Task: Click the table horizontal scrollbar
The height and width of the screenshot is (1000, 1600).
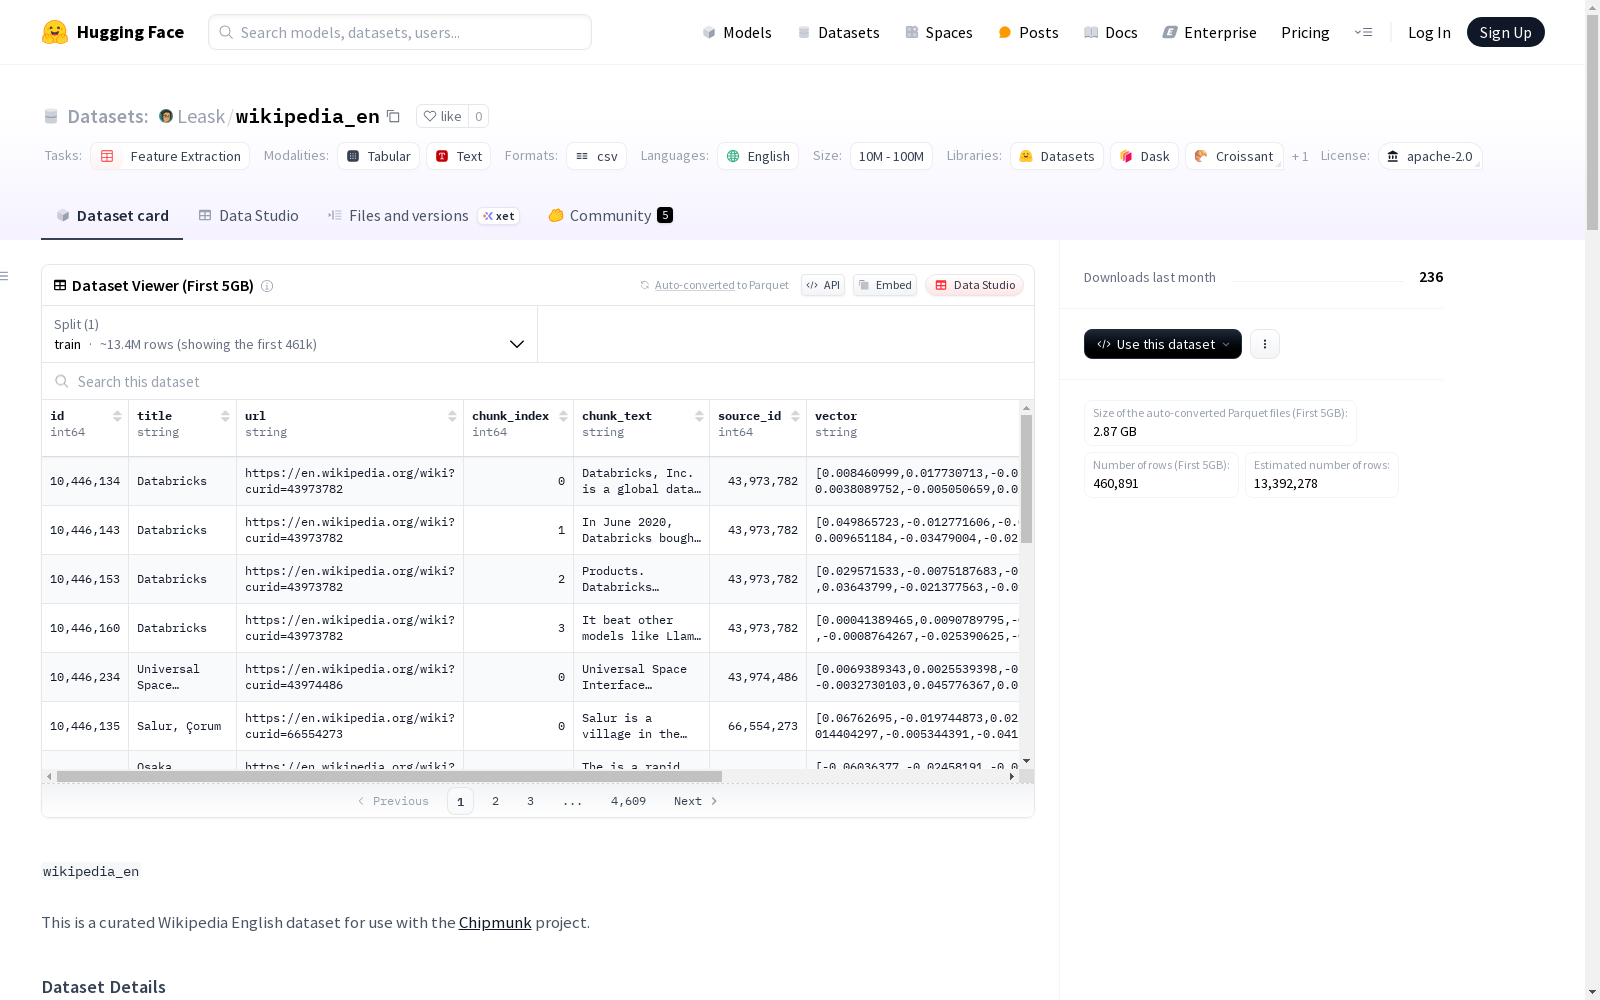Action: 389,776
